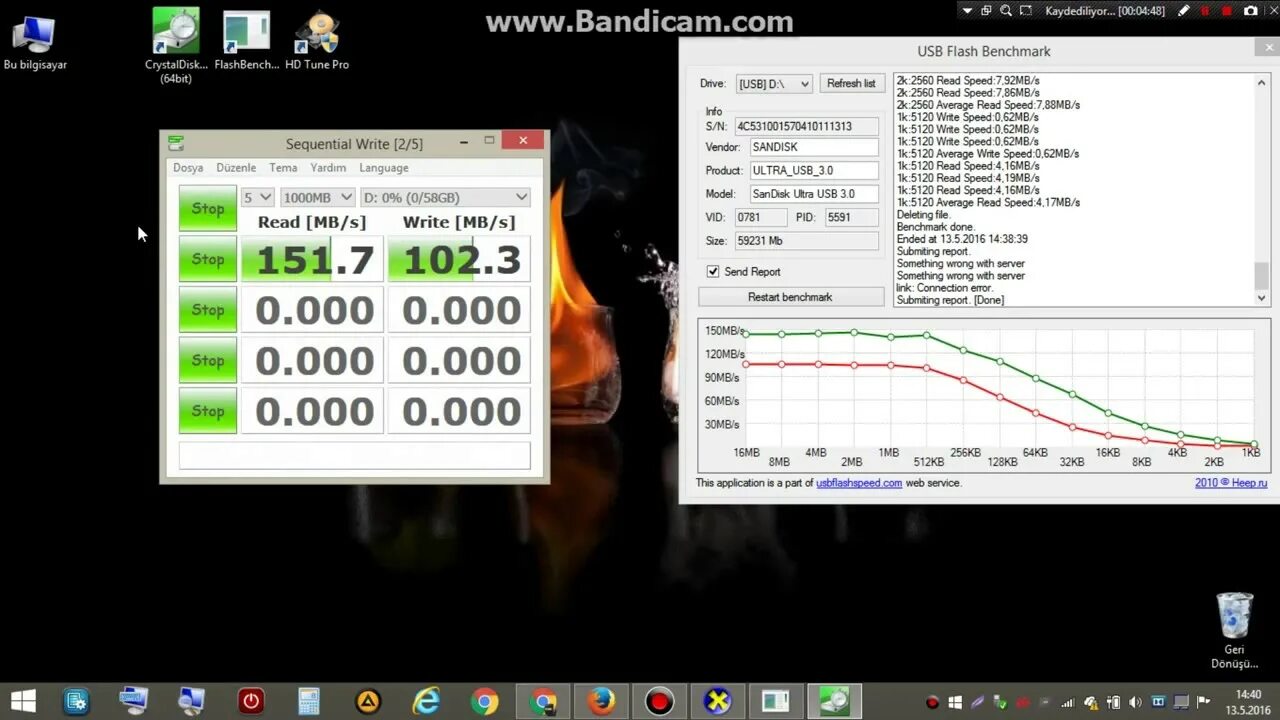Open the Language menu
The height and width of the screenshot is (720, 1280).
click(x=384, y=168)
